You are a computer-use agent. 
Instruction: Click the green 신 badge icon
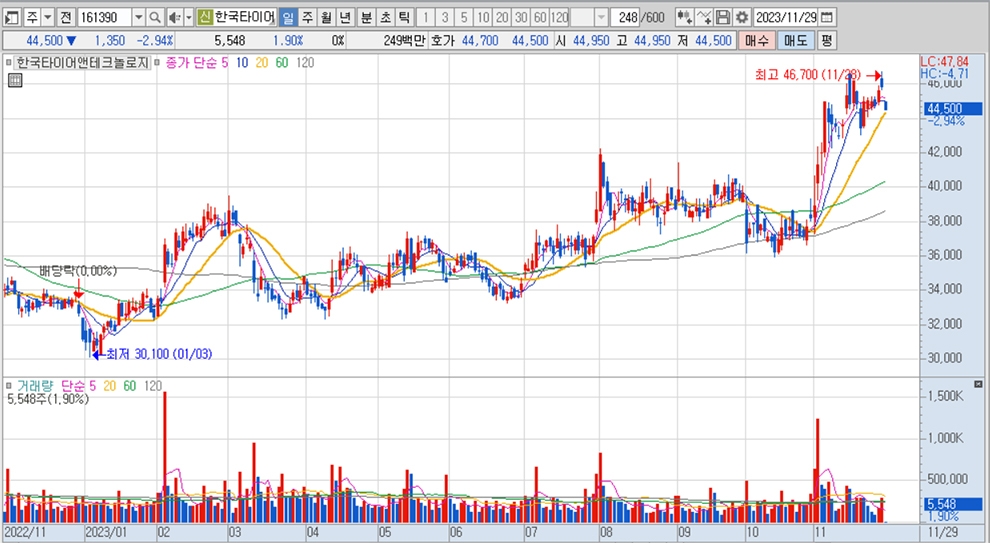point(204,17)
